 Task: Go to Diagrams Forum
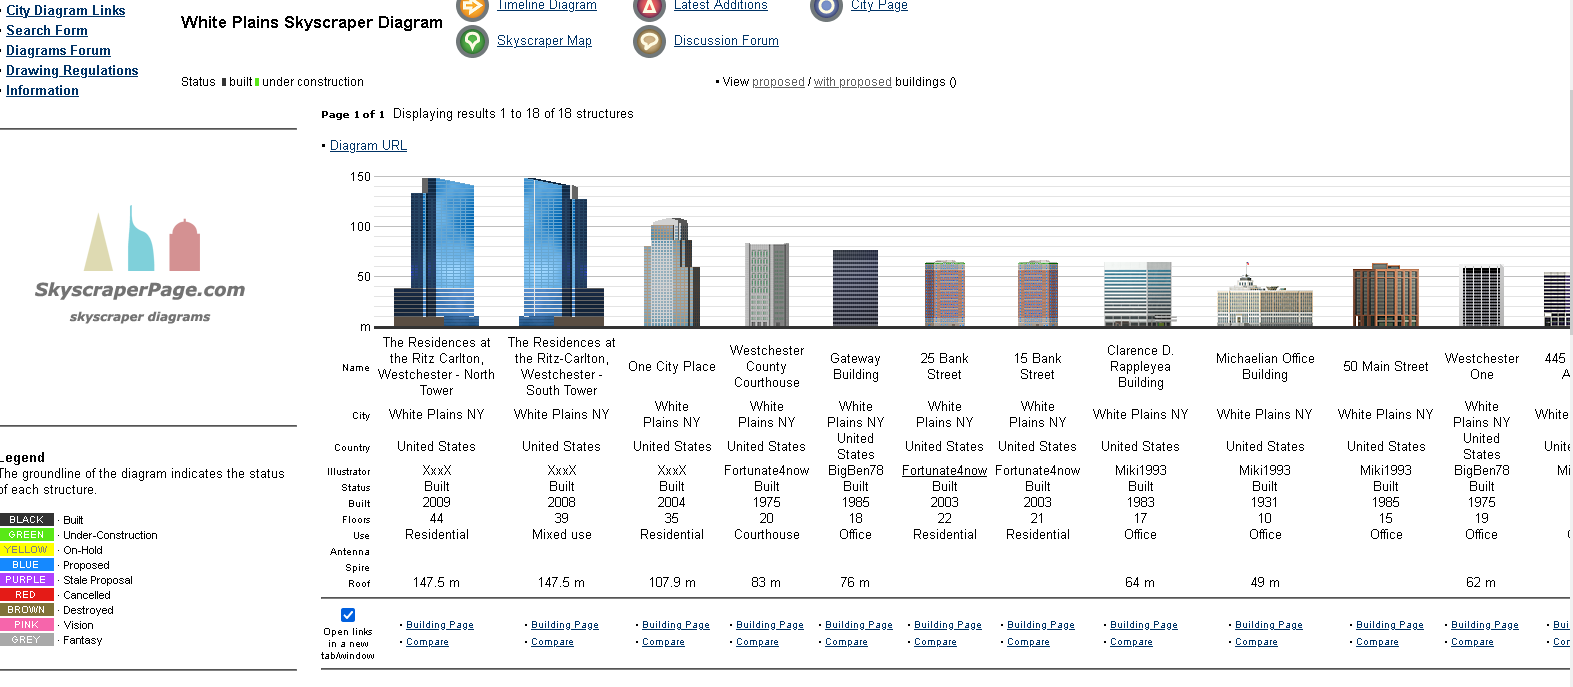click(x=58, y=51)
